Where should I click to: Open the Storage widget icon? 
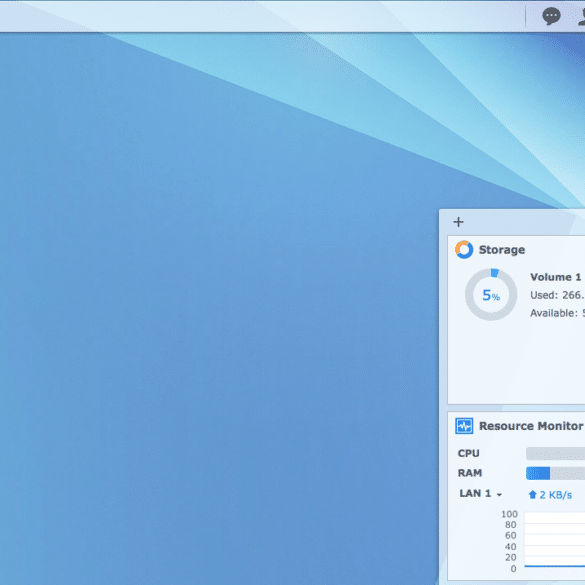(x=464, y=249)
